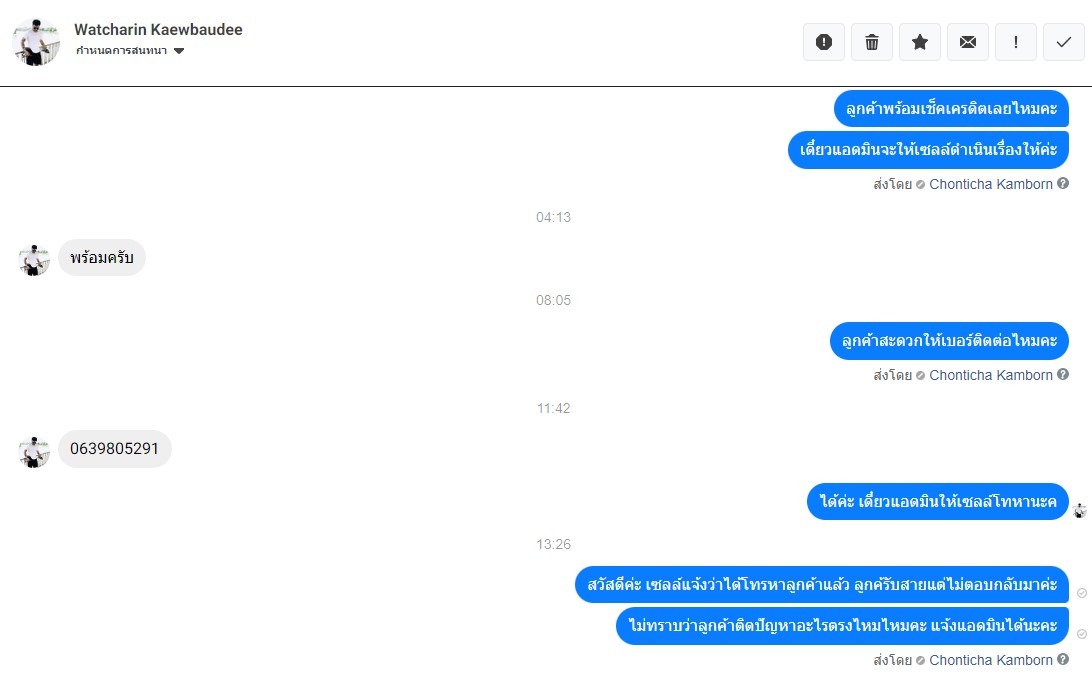Select the พร้อมครับ reply bubble
This screenshot has height=700, width=1092.
[102, 258]
